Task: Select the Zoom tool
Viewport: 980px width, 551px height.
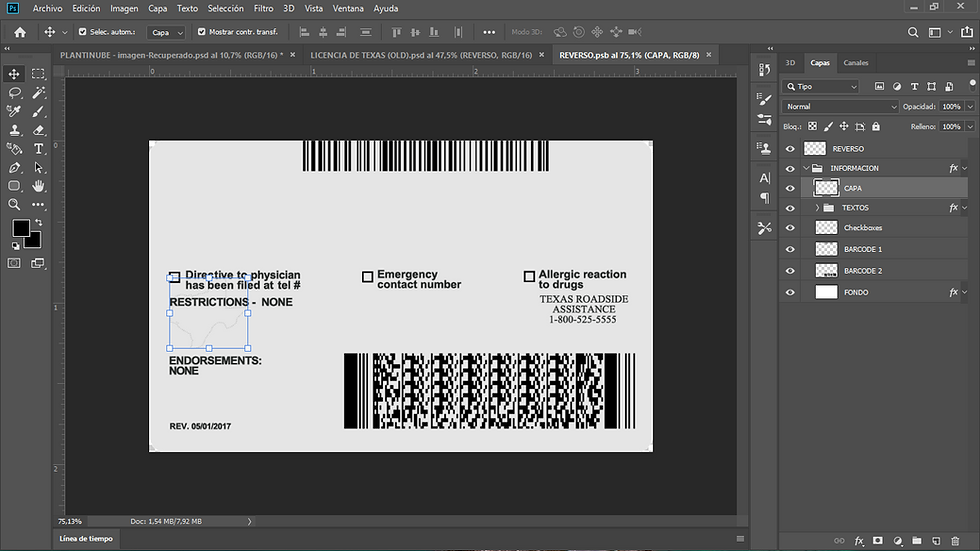Action: [14, 205]
